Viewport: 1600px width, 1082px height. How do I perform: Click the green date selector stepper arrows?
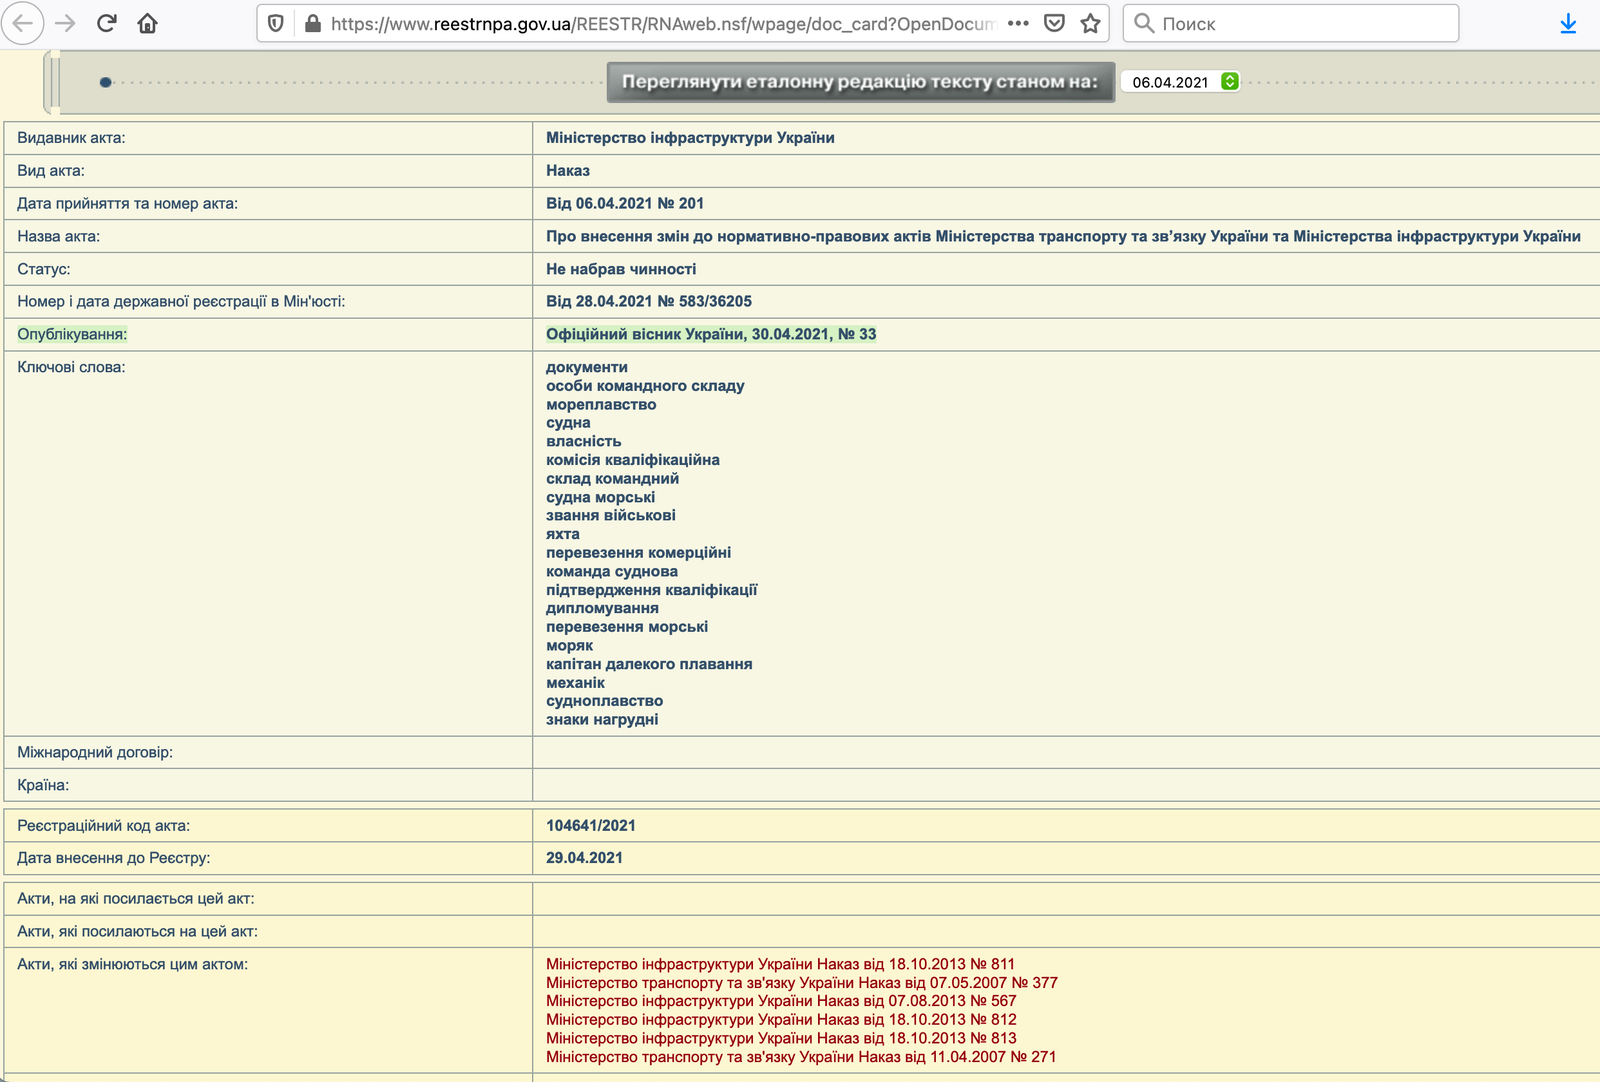coord(1230,82)
